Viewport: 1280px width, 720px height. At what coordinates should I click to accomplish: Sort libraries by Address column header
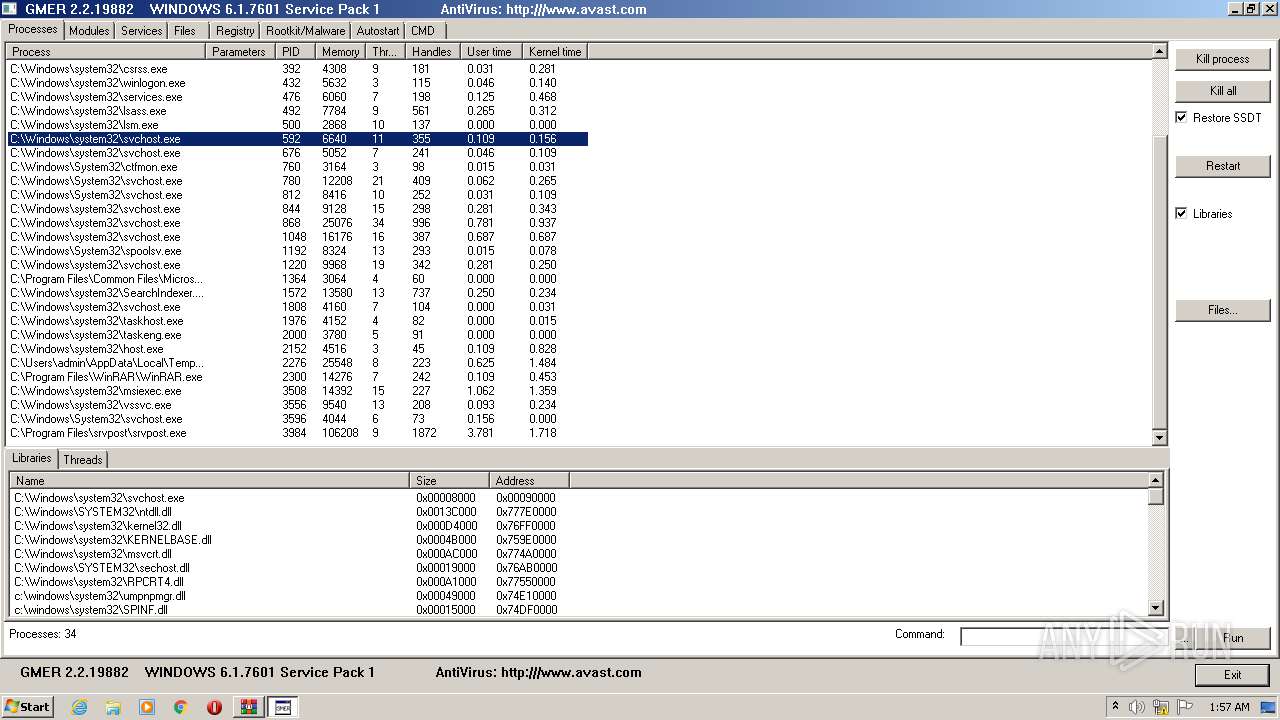pyautogui.click(x=529, y=481)
